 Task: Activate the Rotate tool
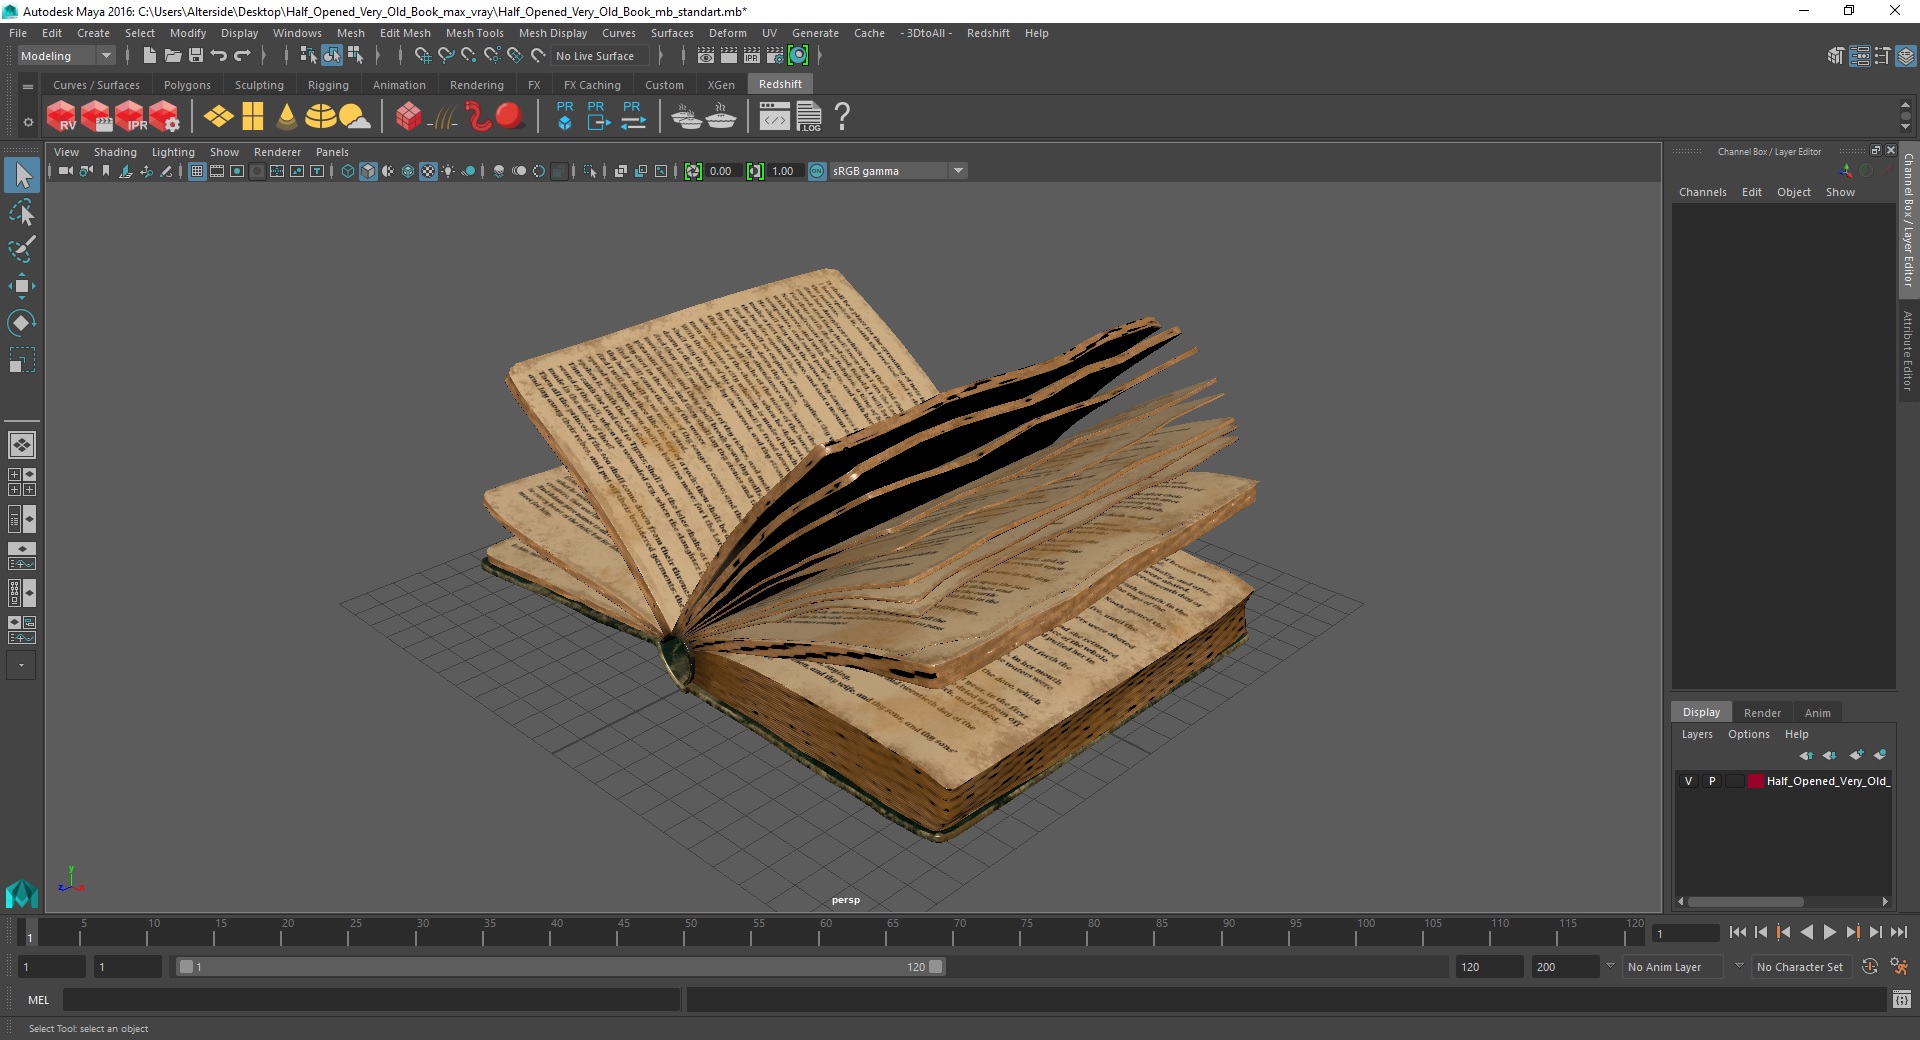pyautogui.click(x=21, y=323)
